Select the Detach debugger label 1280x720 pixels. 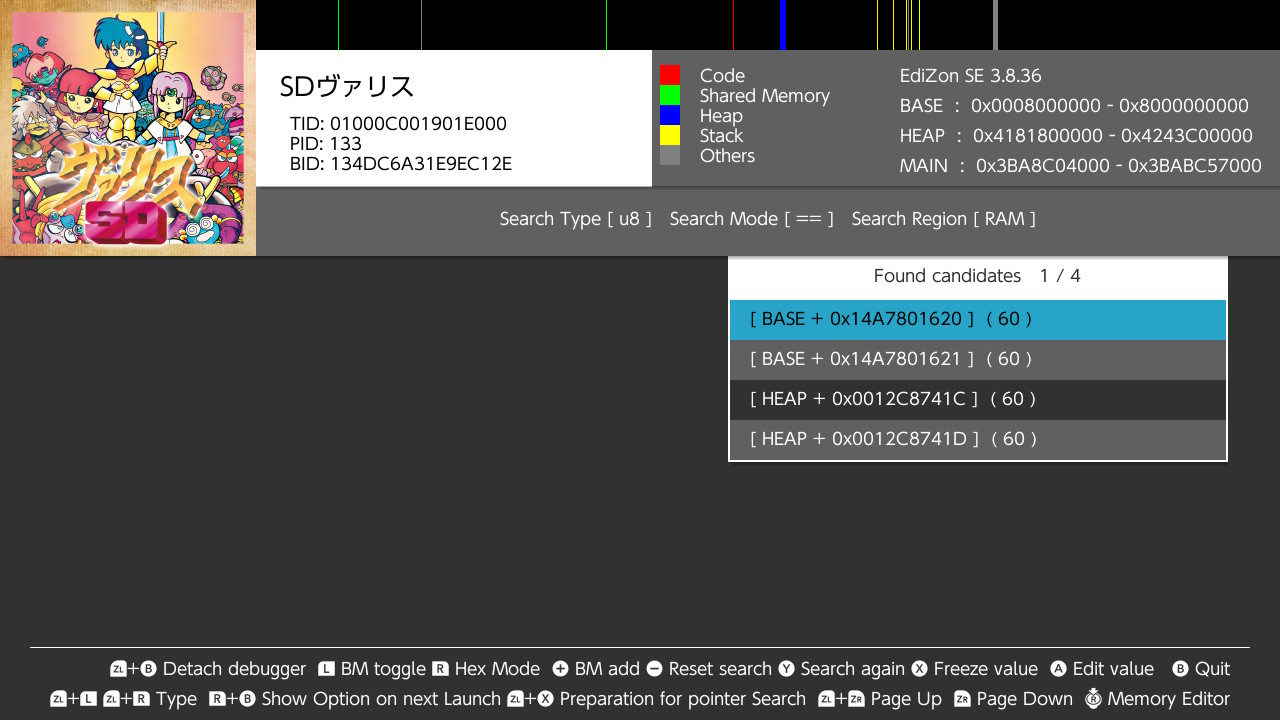point(234,669)
